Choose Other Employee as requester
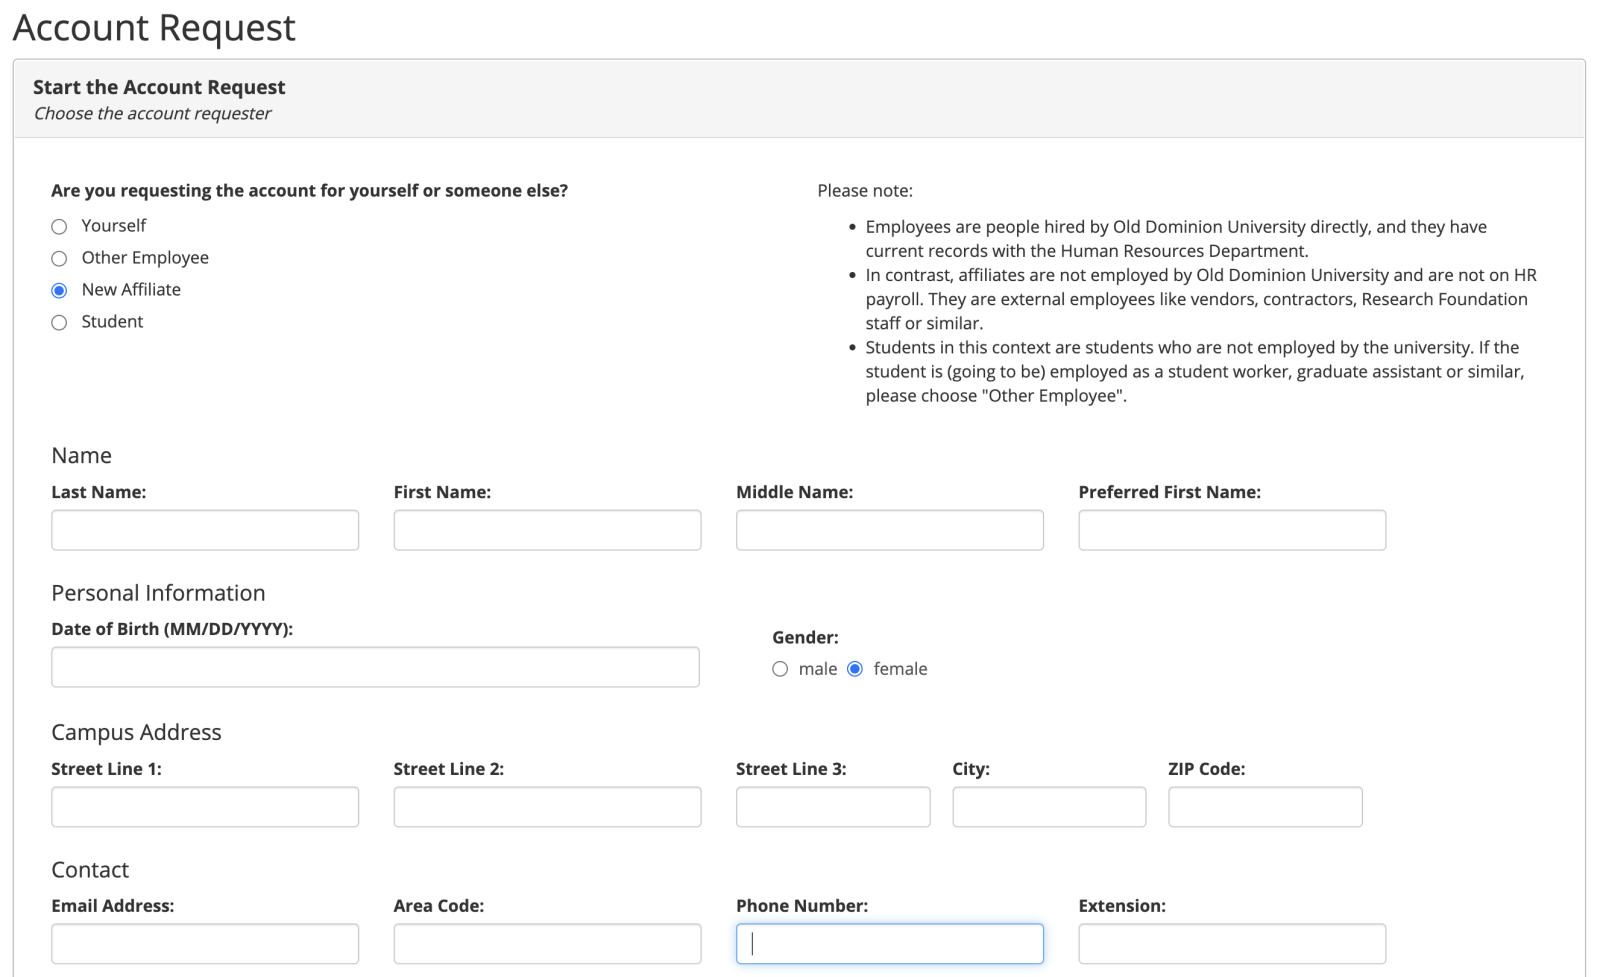 (x=59, y=259)
